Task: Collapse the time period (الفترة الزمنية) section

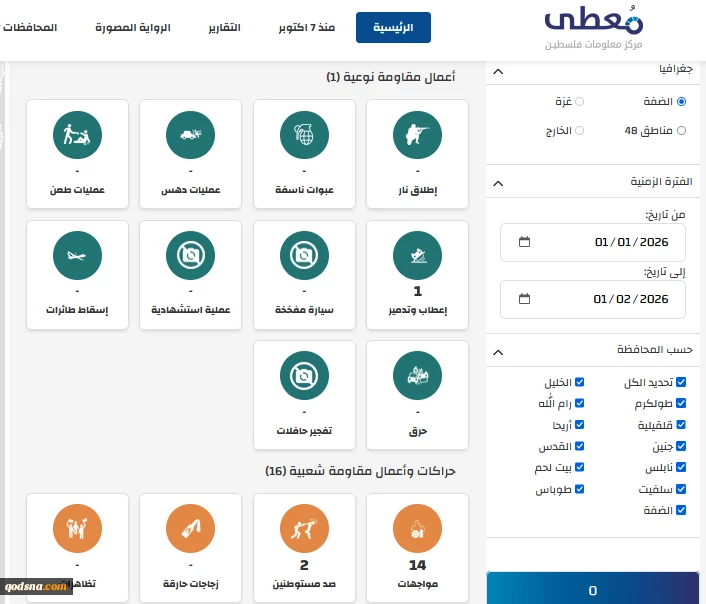Action: pyautogui.click(x=499, y=182)
